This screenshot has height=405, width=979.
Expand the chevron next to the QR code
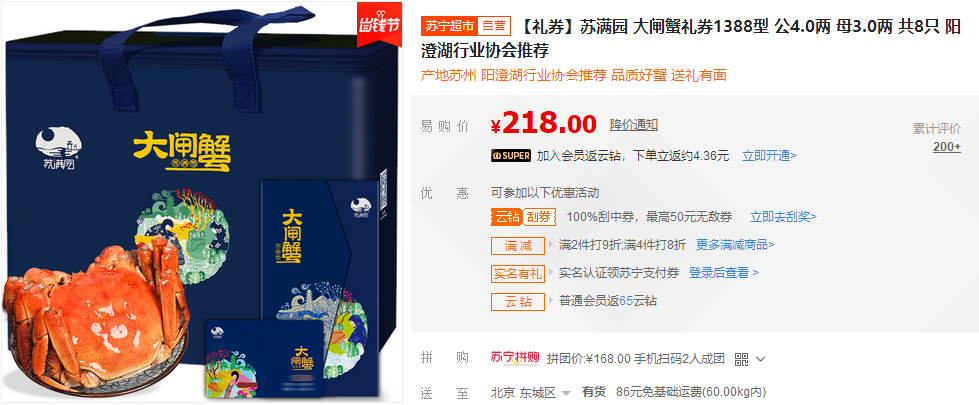760,359
